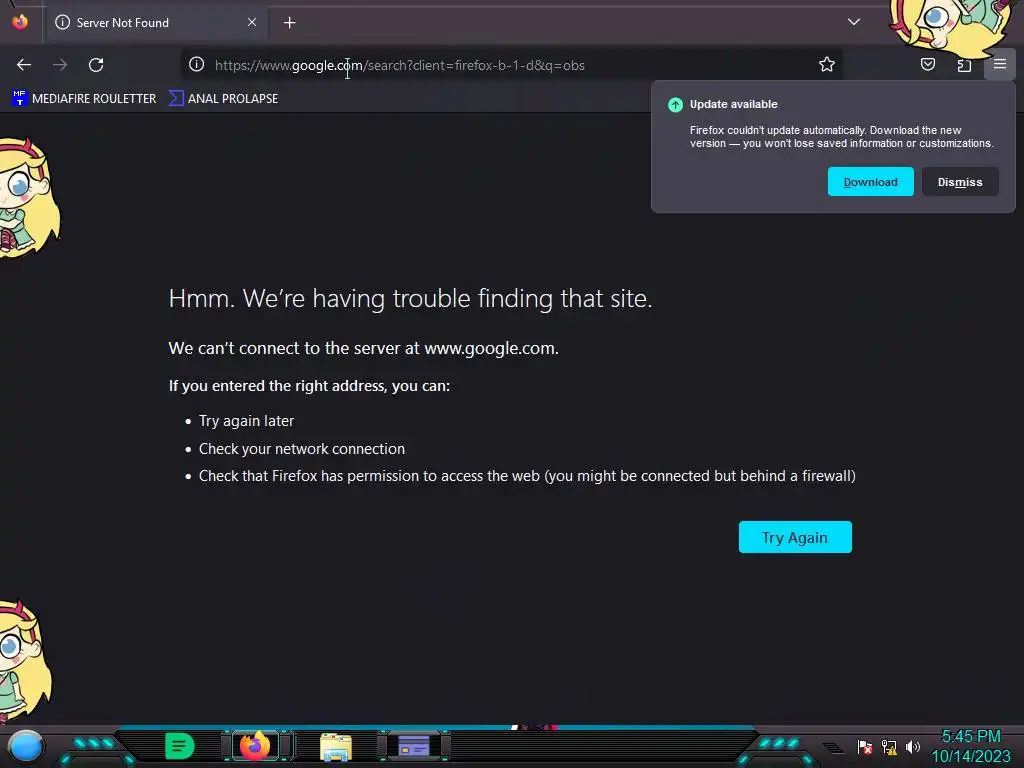Click 'Hmm. We're having trouble' heading
The image size is (1024, 768).
click(x=410, y=298)
